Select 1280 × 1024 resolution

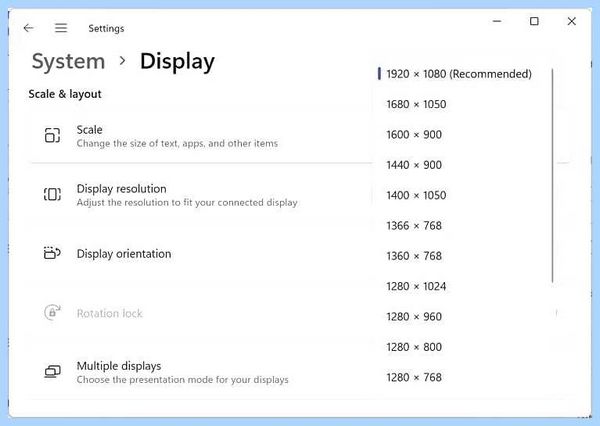point(416,286)
